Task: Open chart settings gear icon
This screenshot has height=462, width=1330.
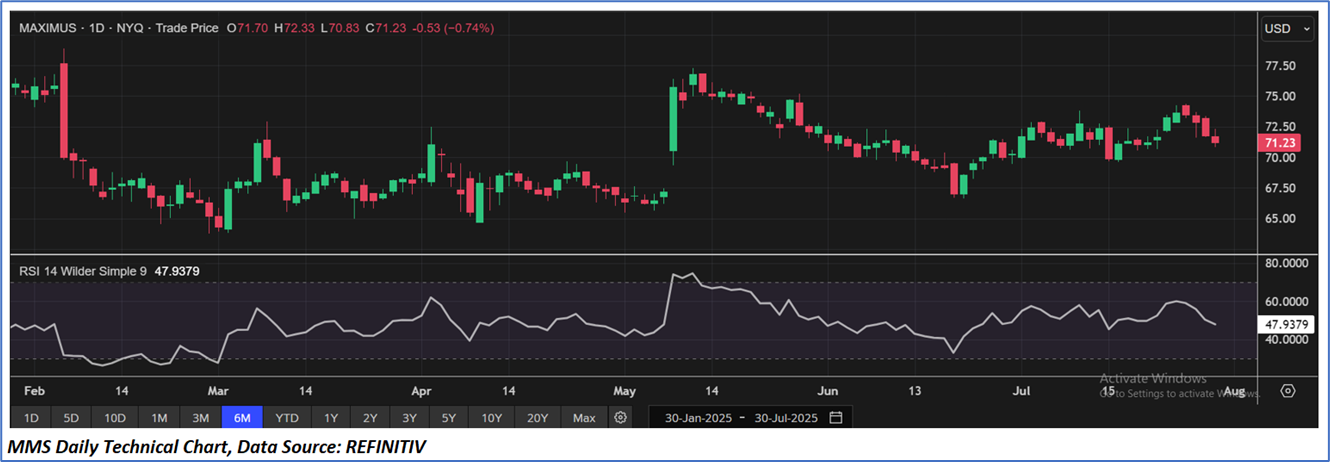Action: click(621, 417)
